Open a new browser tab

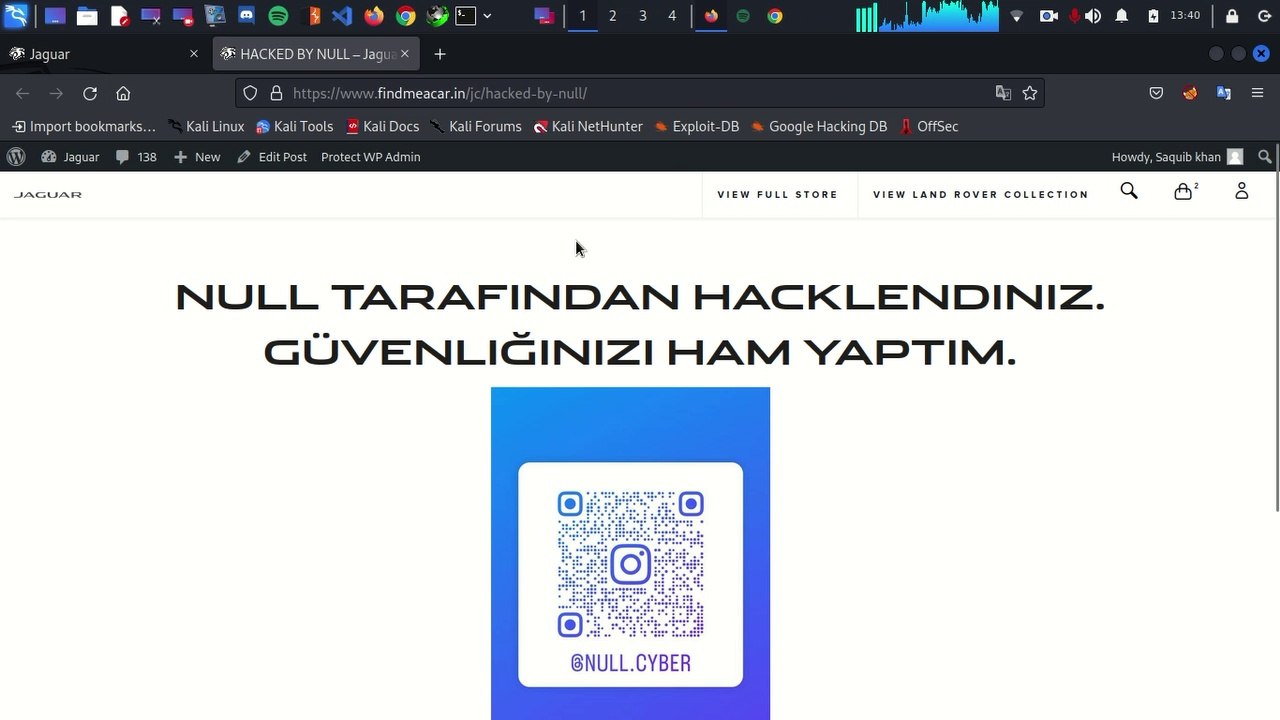439,54
